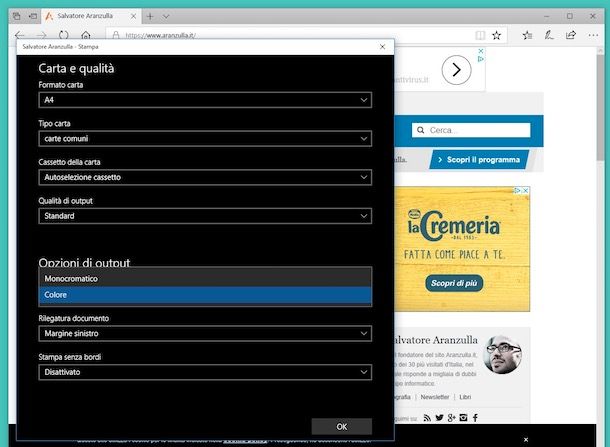
Task: Reload the page with refresh icon
Action: click(x=63, y=35)
